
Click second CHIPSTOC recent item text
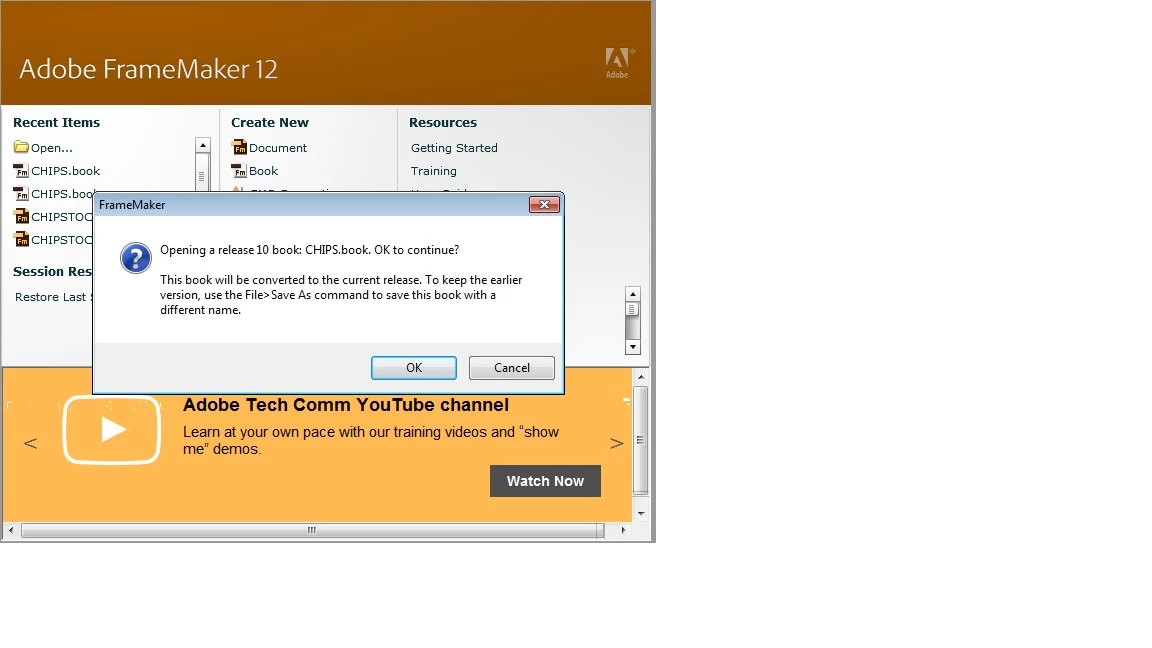coord(62,240)
